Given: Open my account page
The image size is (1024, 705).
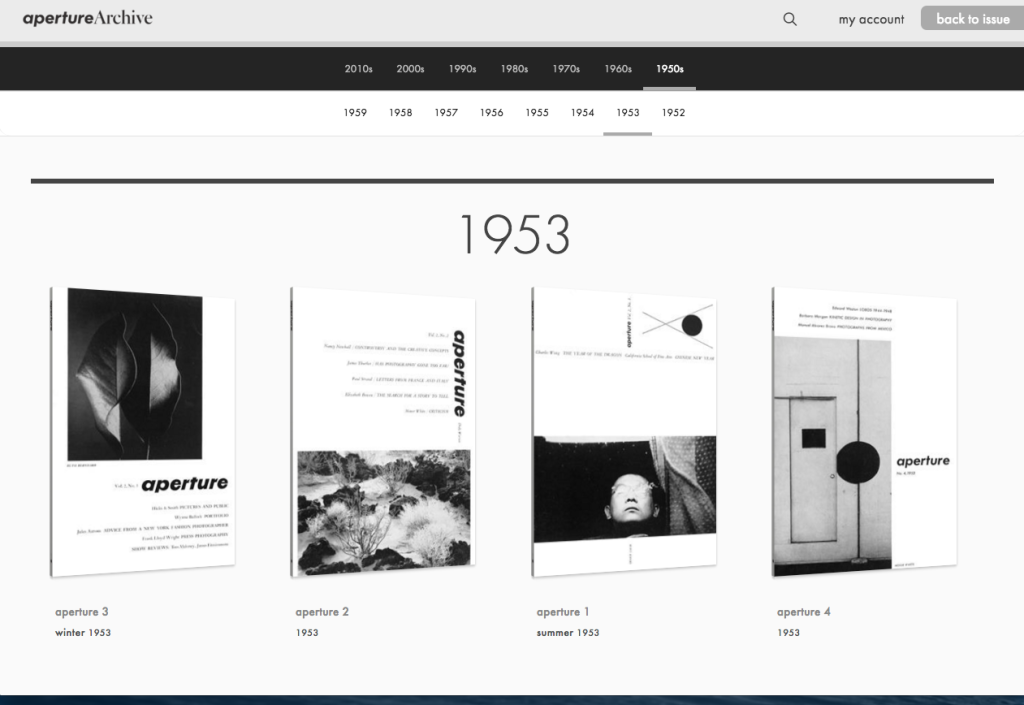Looking at the screenshot, I should pos(871,20).
